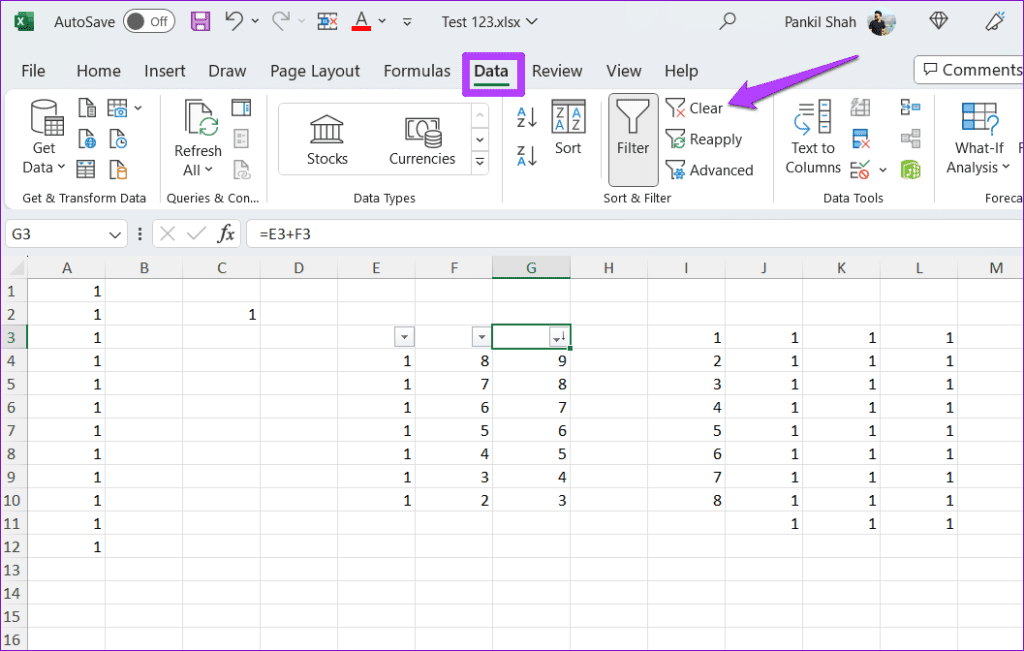
Task: Click the pen coming-soon icon
Action: point(995,21)
